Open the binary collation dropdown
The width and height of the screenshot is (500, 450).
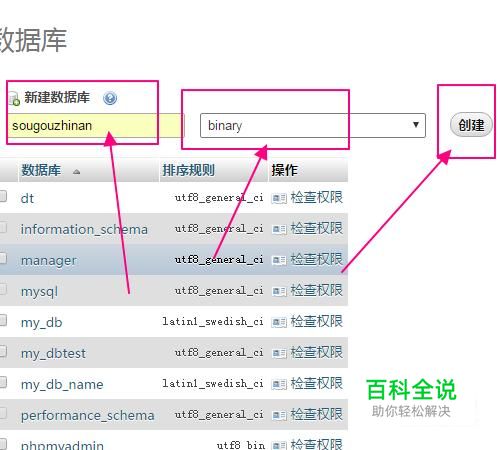[313, 125]
